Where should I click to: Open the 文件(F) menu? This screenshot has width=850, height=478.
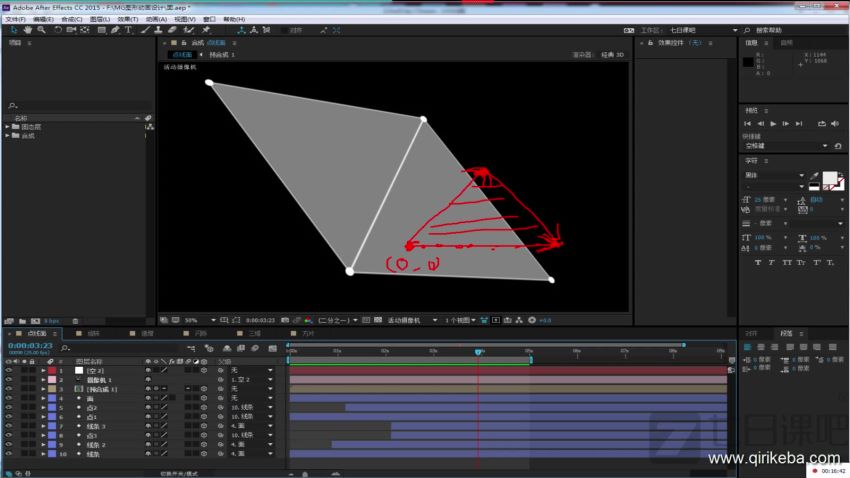[x=16, y=19]
